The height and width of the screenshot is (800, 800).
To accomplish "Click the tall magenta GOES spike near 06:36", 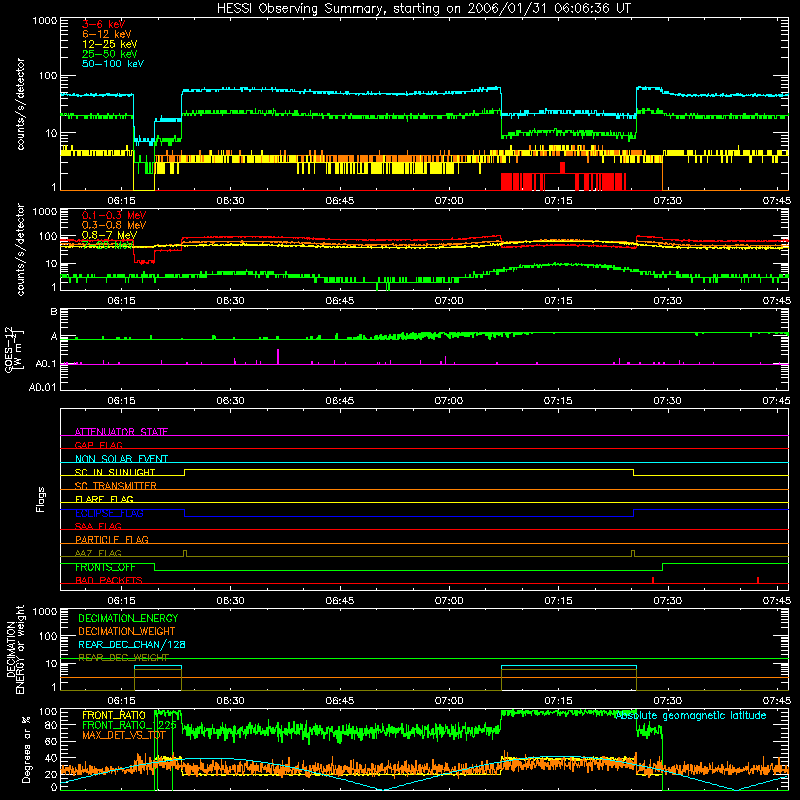I will click(278, 356).
